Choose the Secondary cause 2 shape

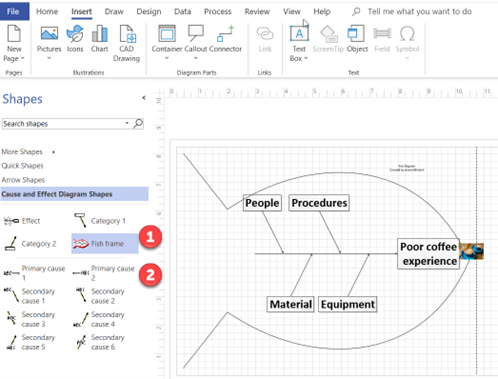100,296
